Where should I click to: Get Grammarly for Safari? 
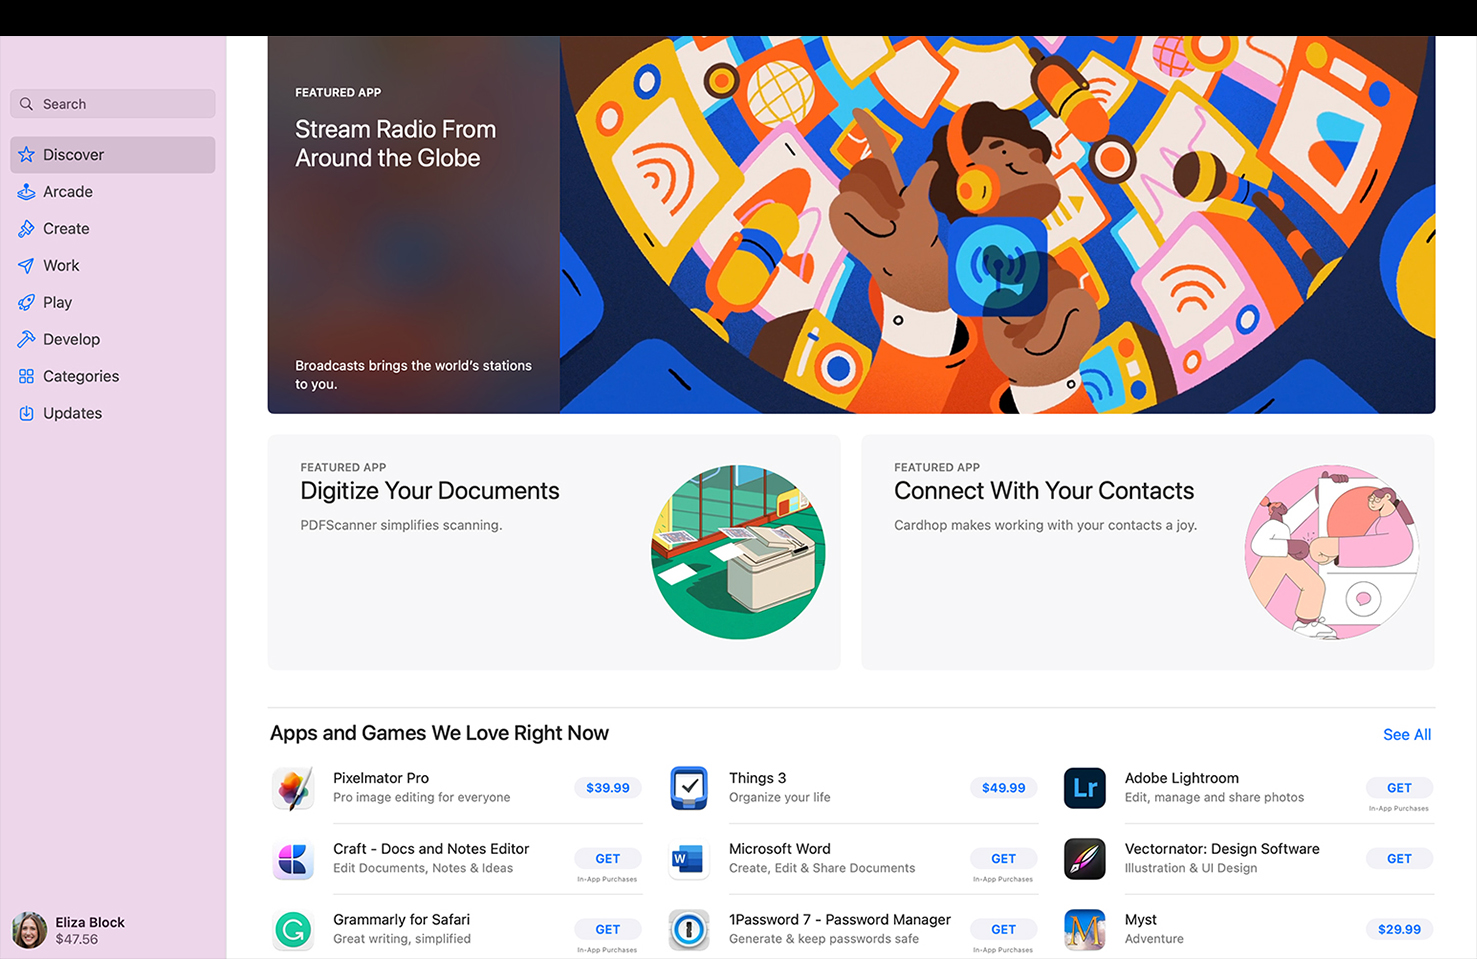point(608,930)
